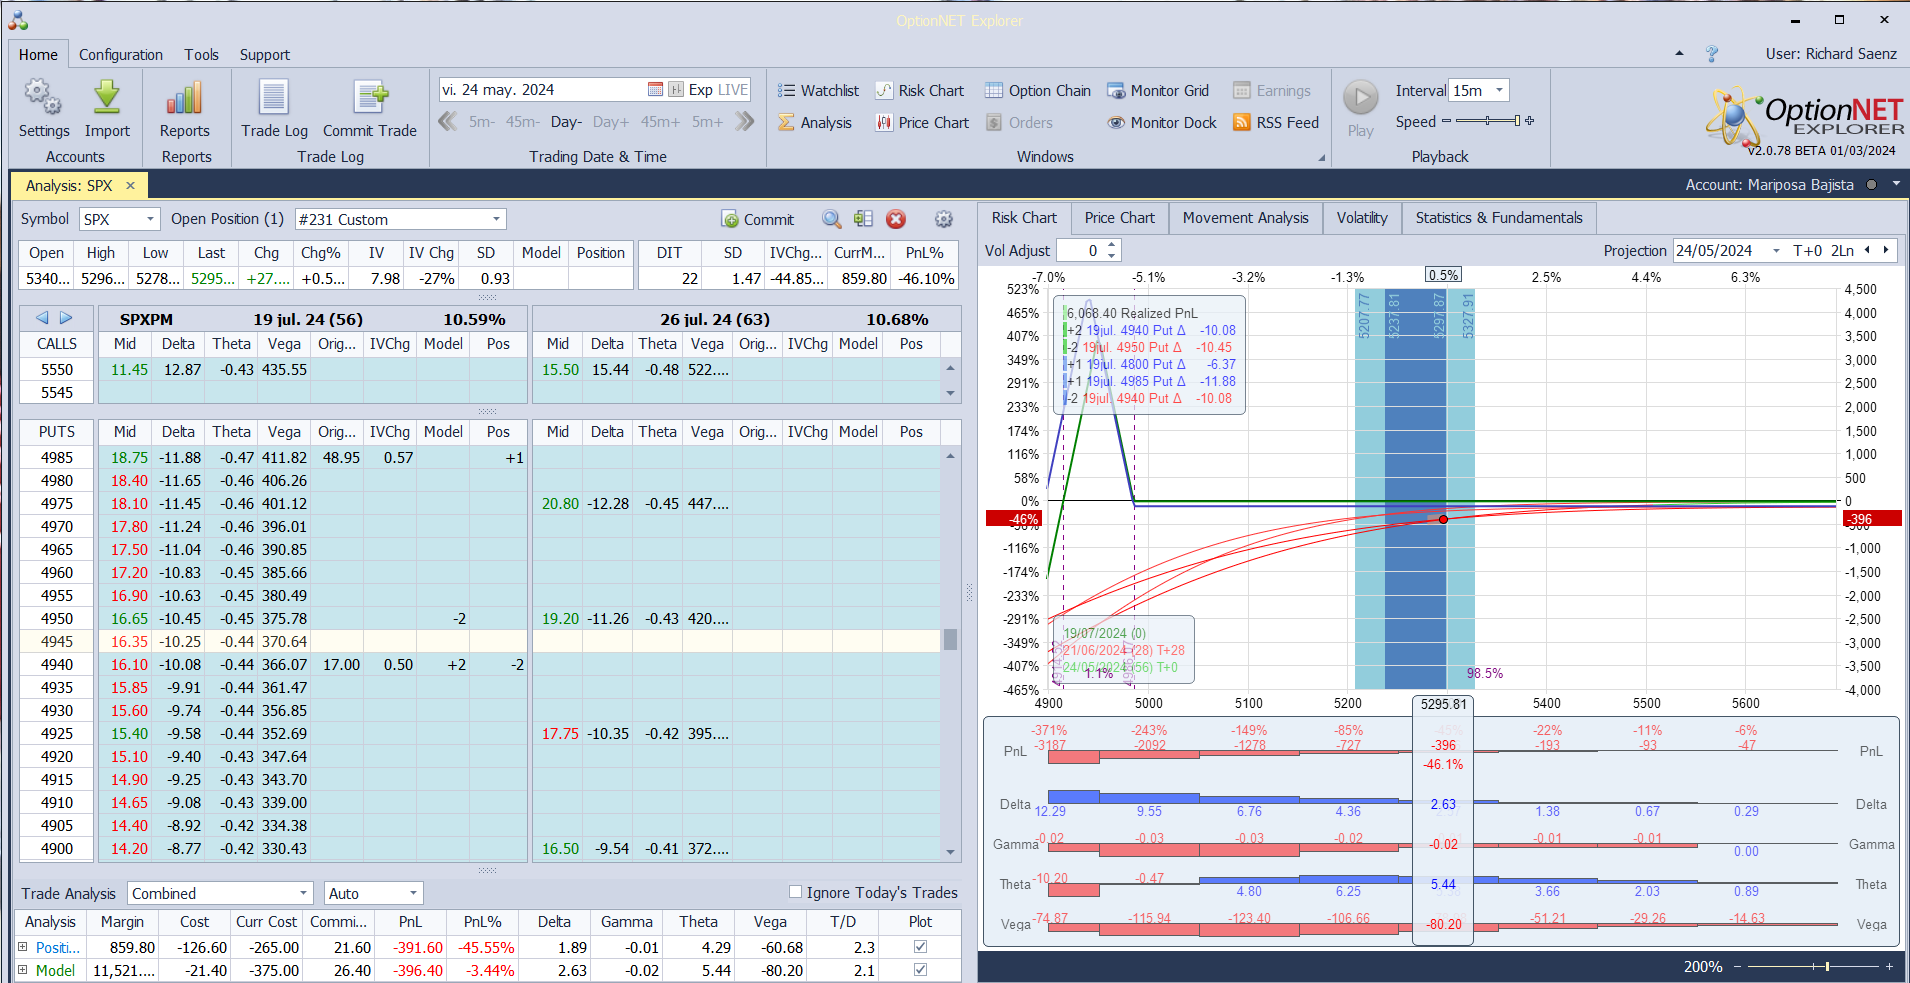Toggle the account status circle next to Mariposa Bajista
The width and height of the screenshot is (1910, 983).
1871,185
